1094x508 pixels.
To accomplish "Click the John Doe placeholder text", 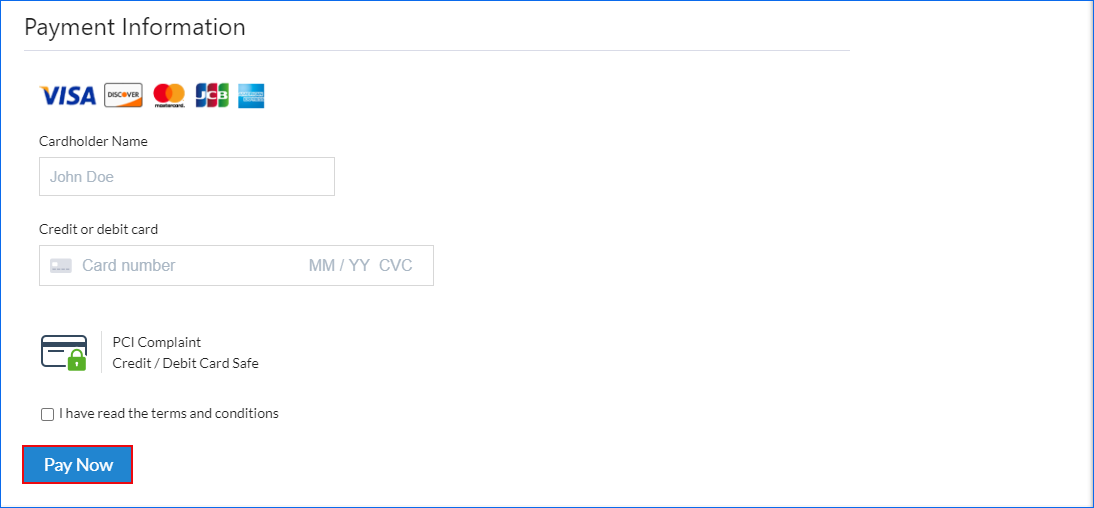I will [82, 177].
